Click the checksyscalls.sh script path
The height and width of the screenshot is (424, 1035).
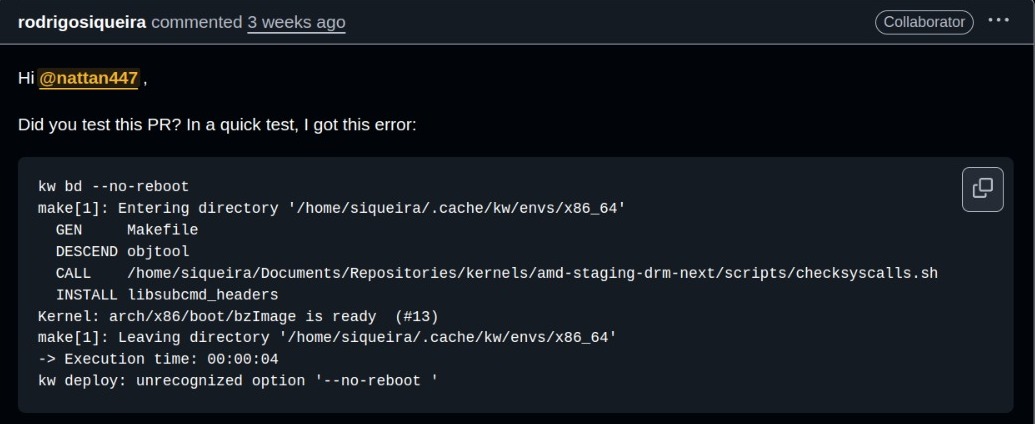532,273
